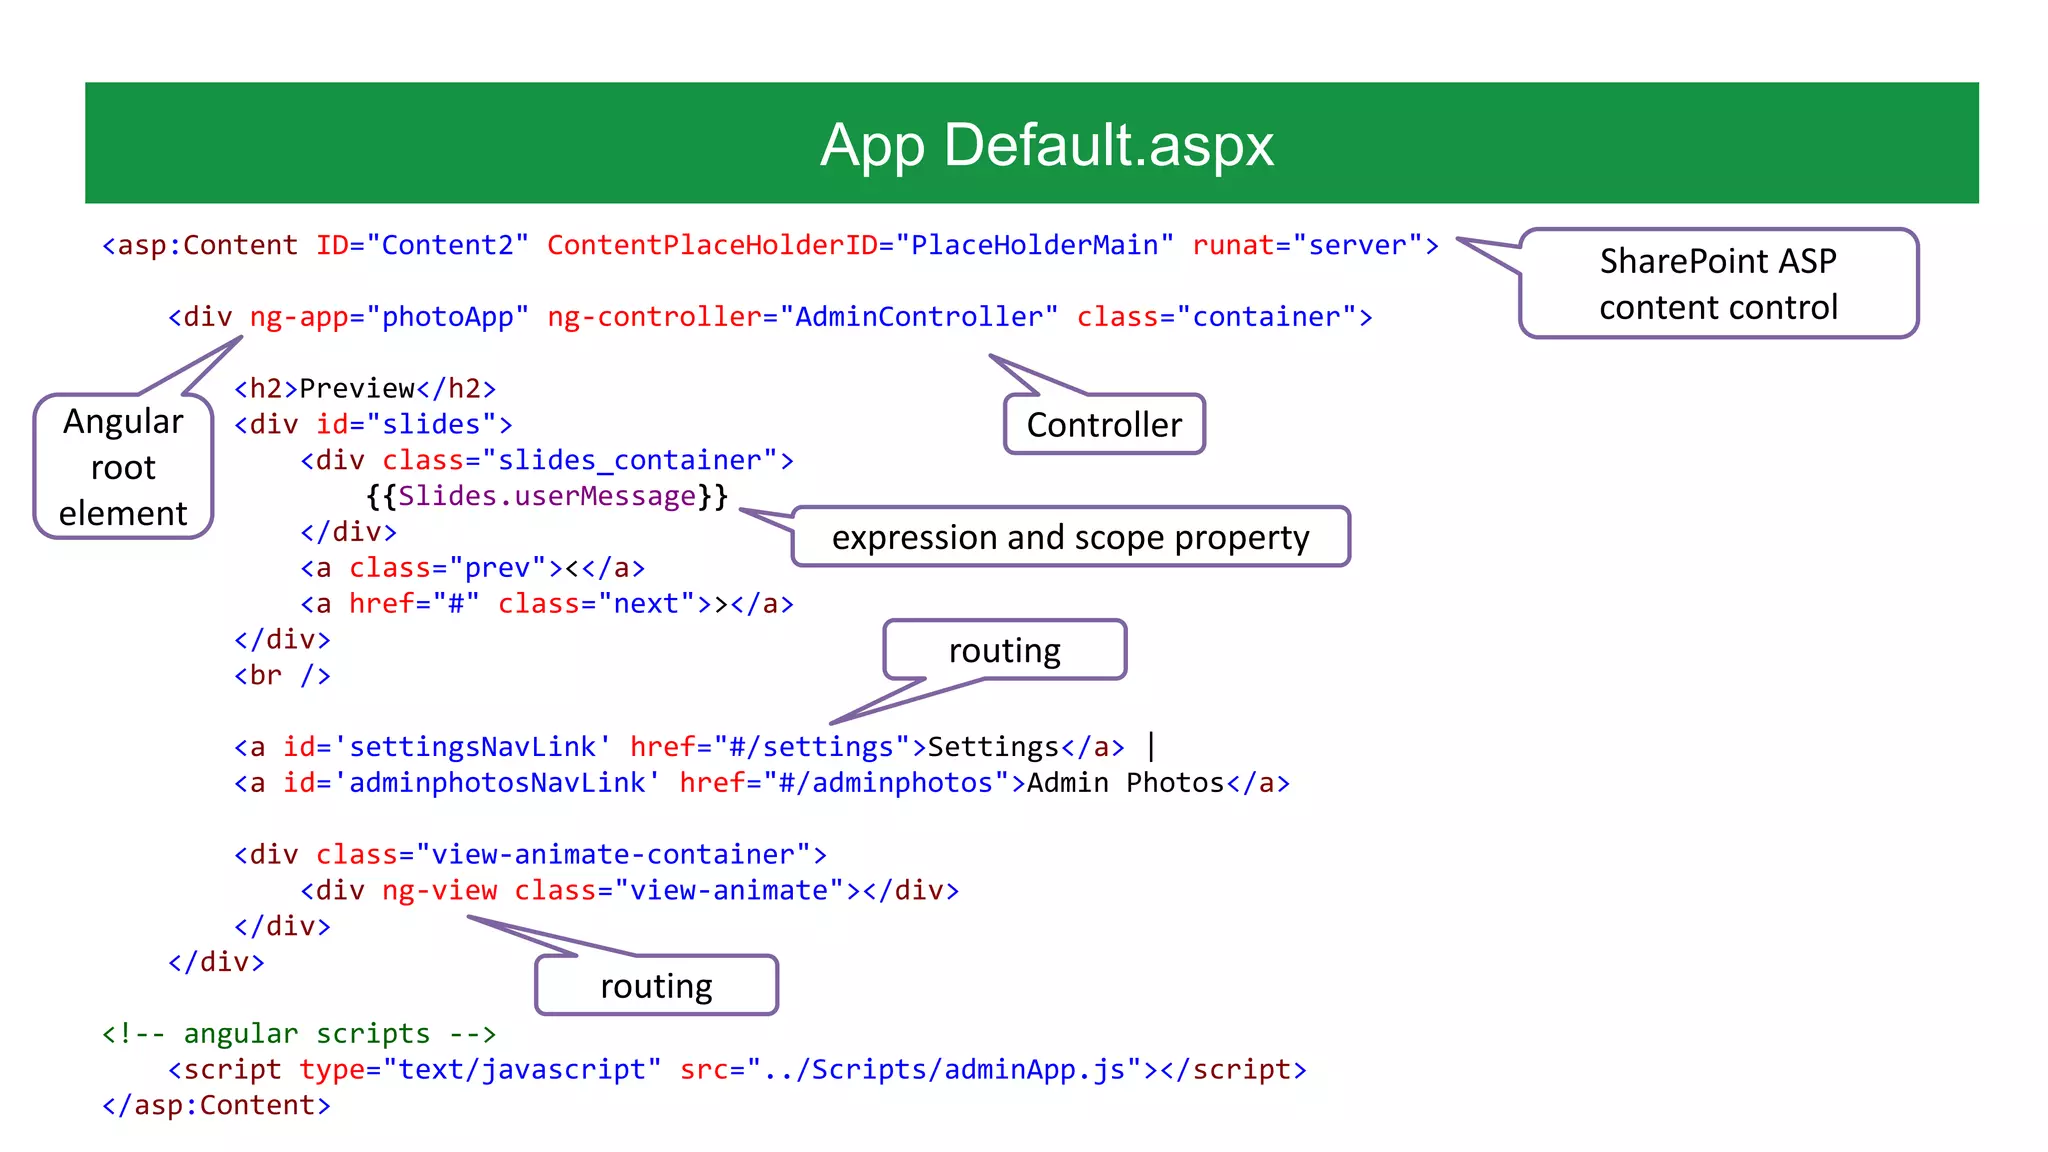This screenshot has height=1152, width=2048.
Task: Click the adminphotosNavLink anchor code line
Action: (762, 783)
